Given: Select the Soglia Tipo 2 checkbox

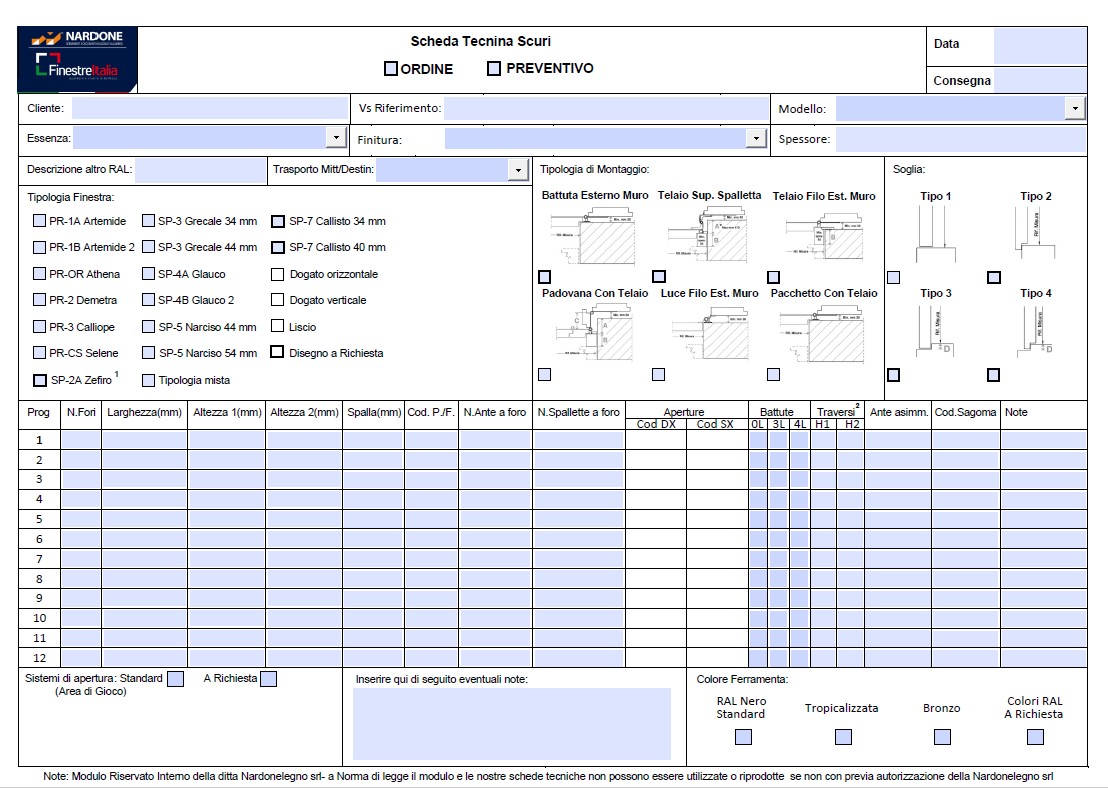Looking at the screenshot, I should (994, 277).
